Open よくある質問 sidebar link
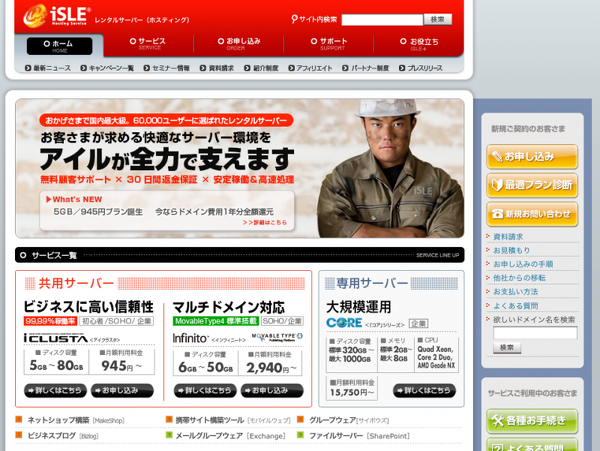Viewport: 600px width, 451px height. point(515,306)
